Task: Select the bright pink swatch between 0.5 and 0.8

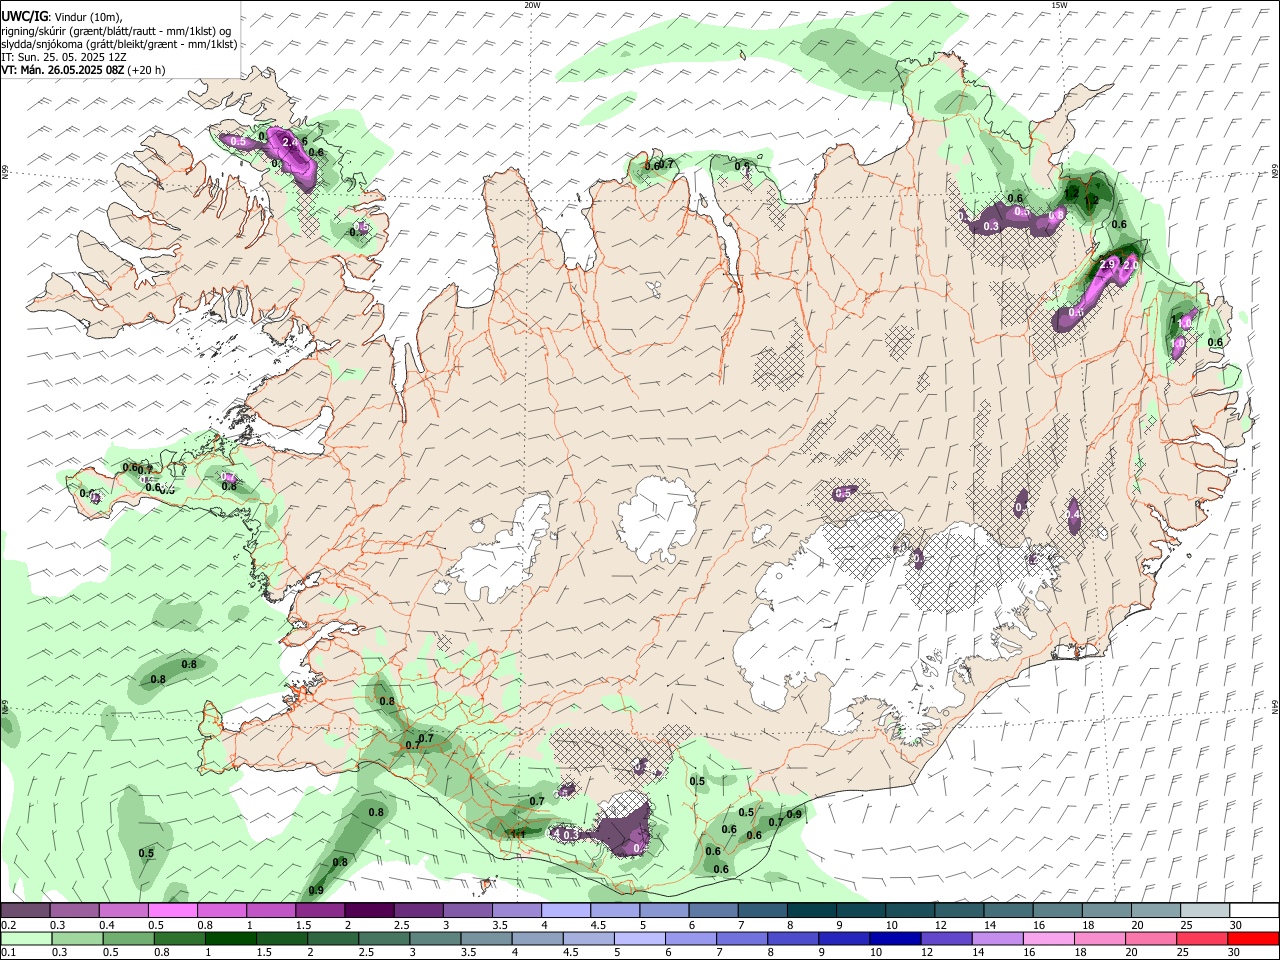Action: (172, 911)
